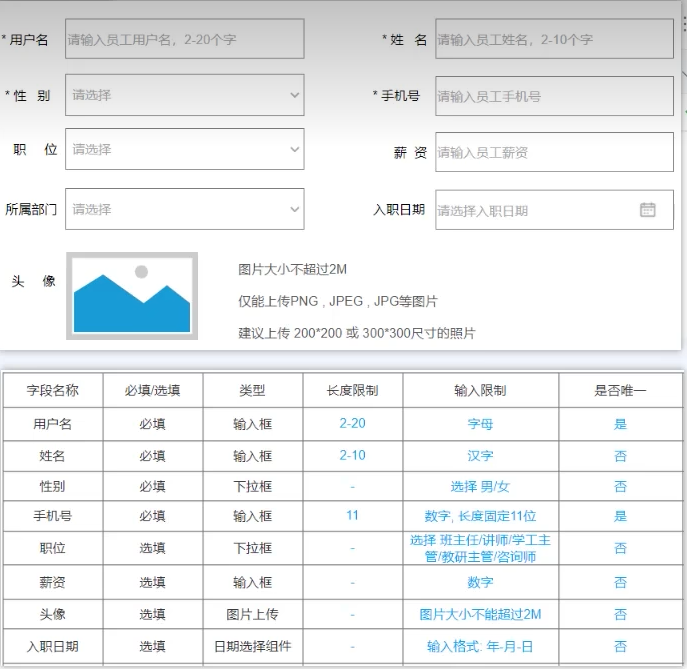Click the 输入格式: 年-月-日 cell
Image resolution: width=687 pixels, height=669 pixels.
click(480, 647)
